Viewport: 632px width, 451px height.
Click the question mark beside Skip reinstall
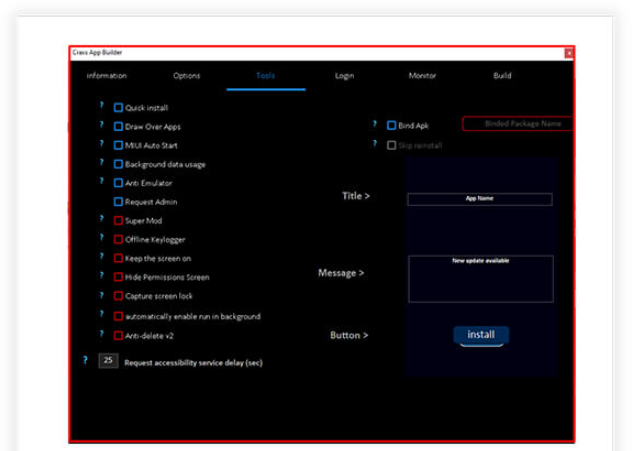click(372, 144)
